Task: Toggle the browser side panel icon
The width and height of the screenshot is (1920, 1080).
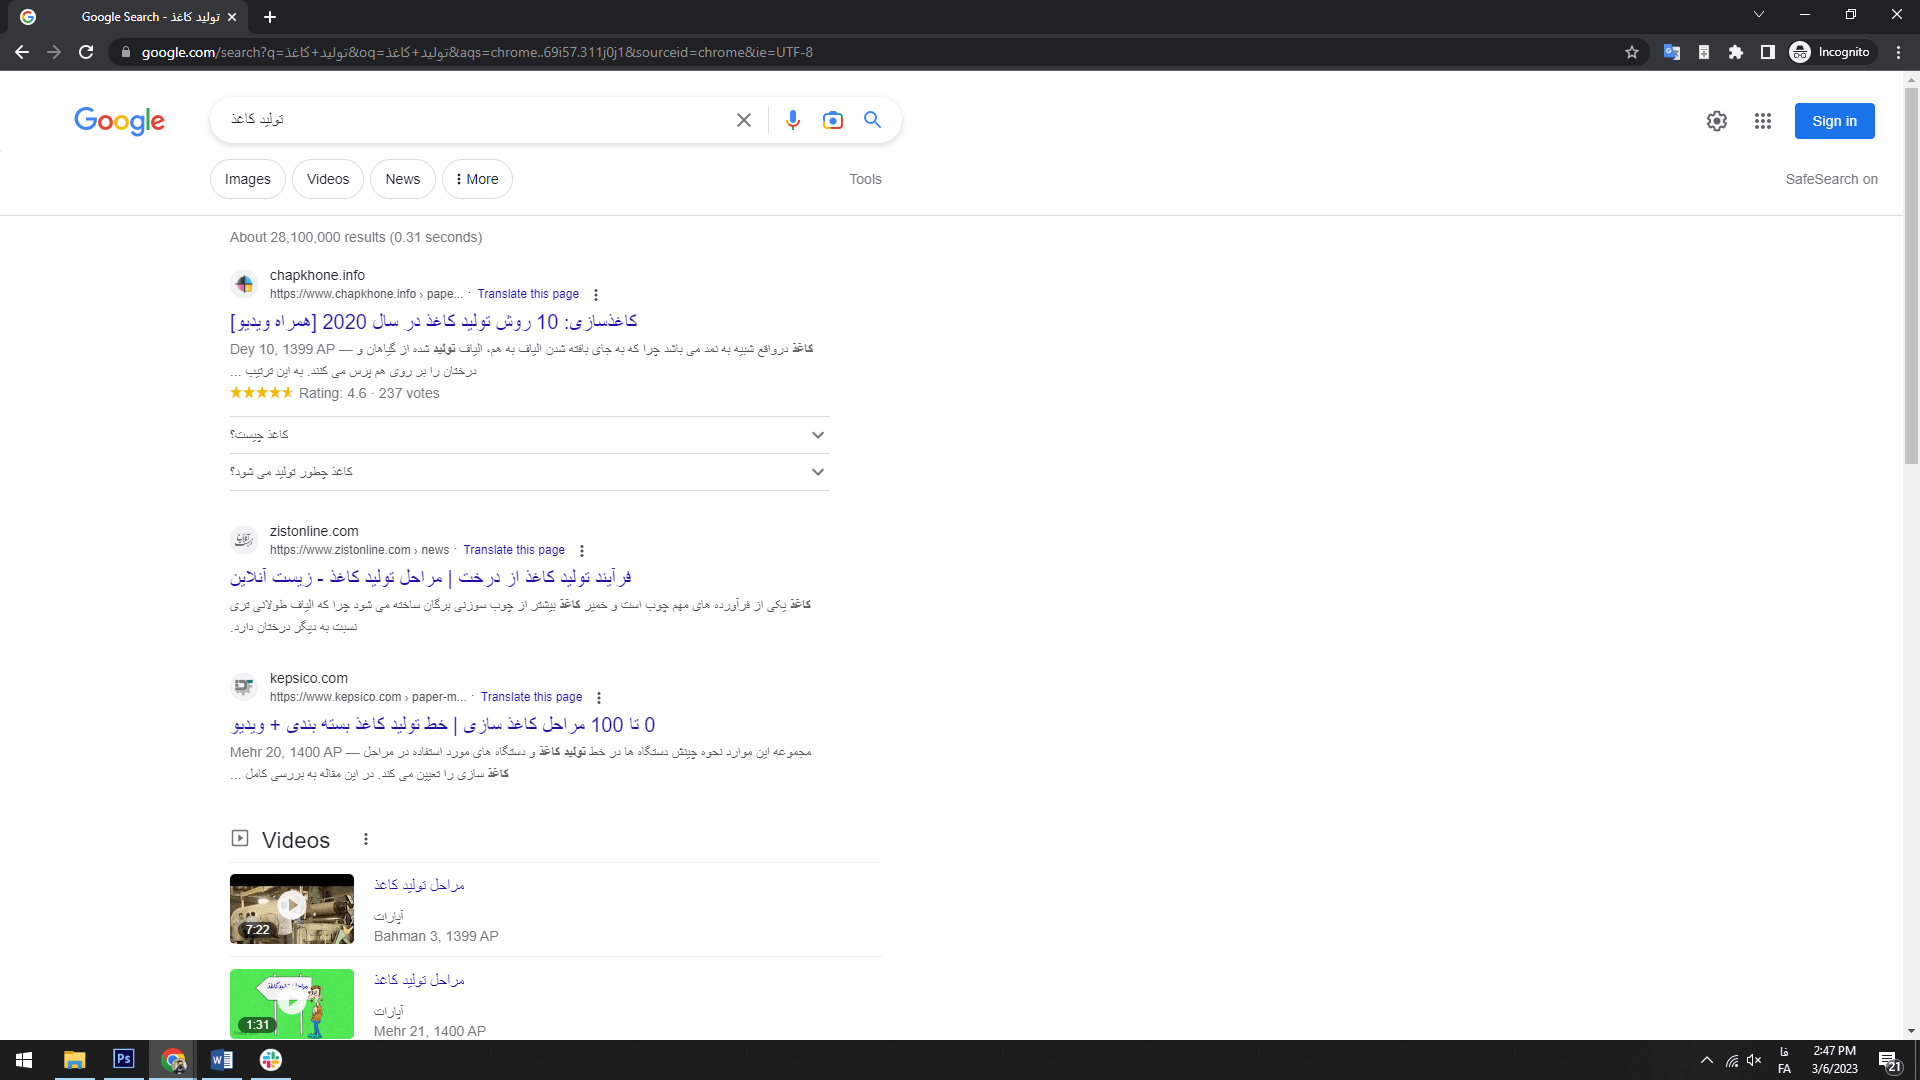Action: click(1768, 52)
